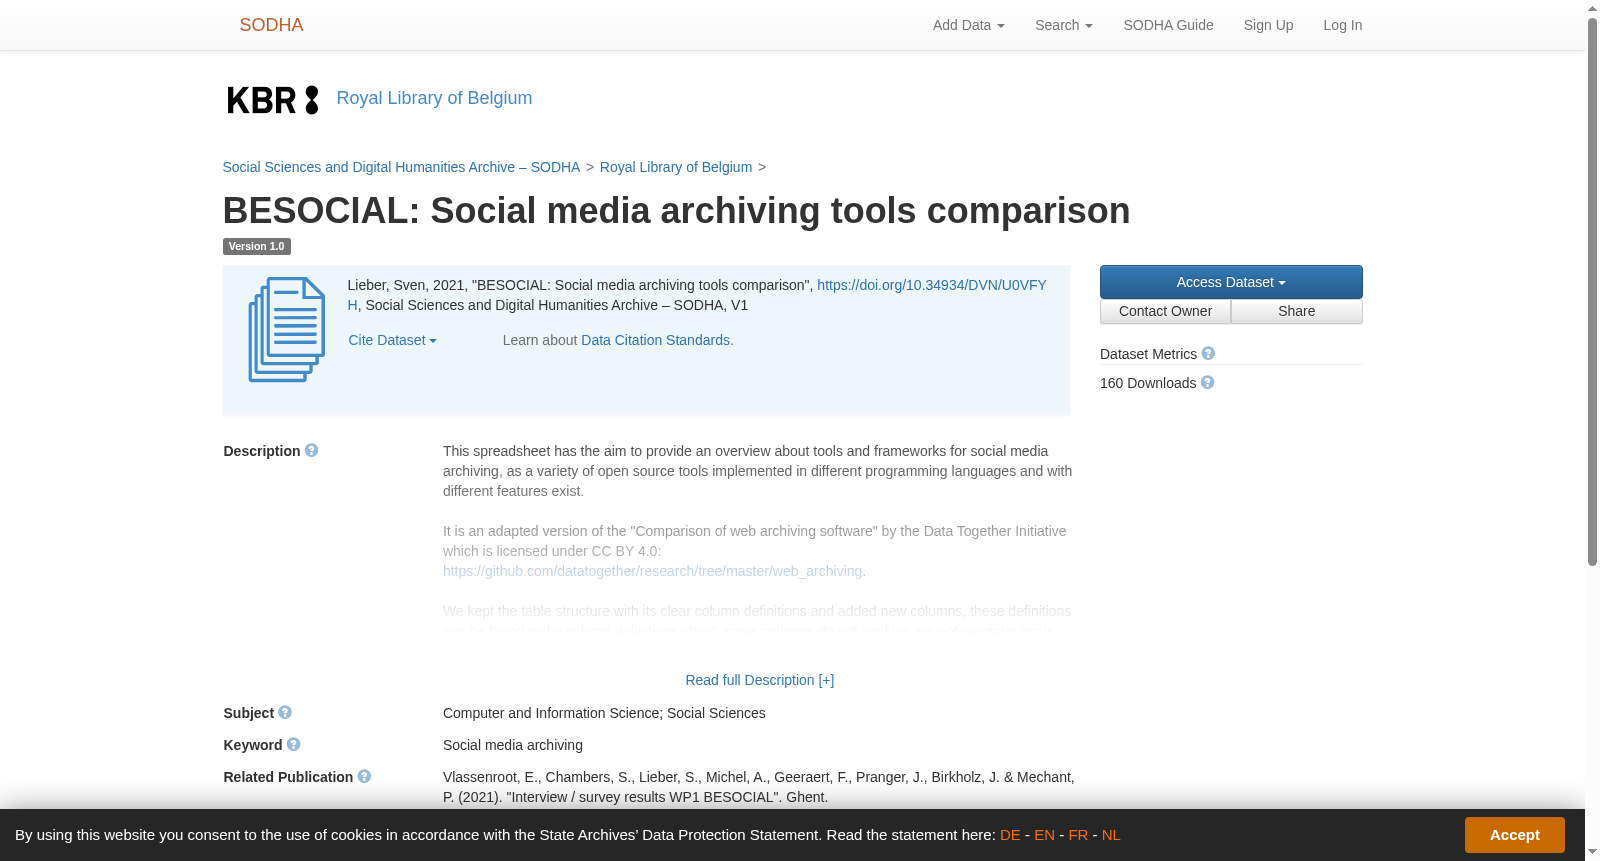Open the DE data protection statement
The image size is (1600, 861).
coord(1010,835)
